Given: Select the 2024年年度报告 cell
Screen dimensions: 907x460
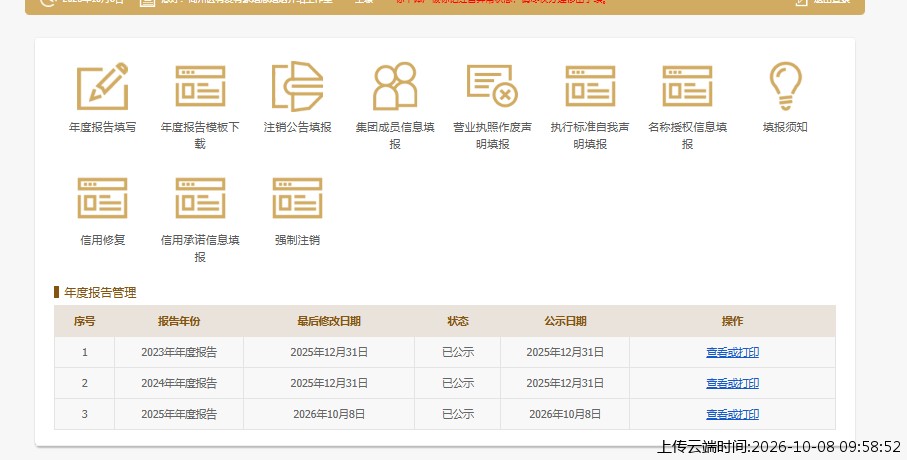Looking at the screenshot, I should tap(179, 383).
